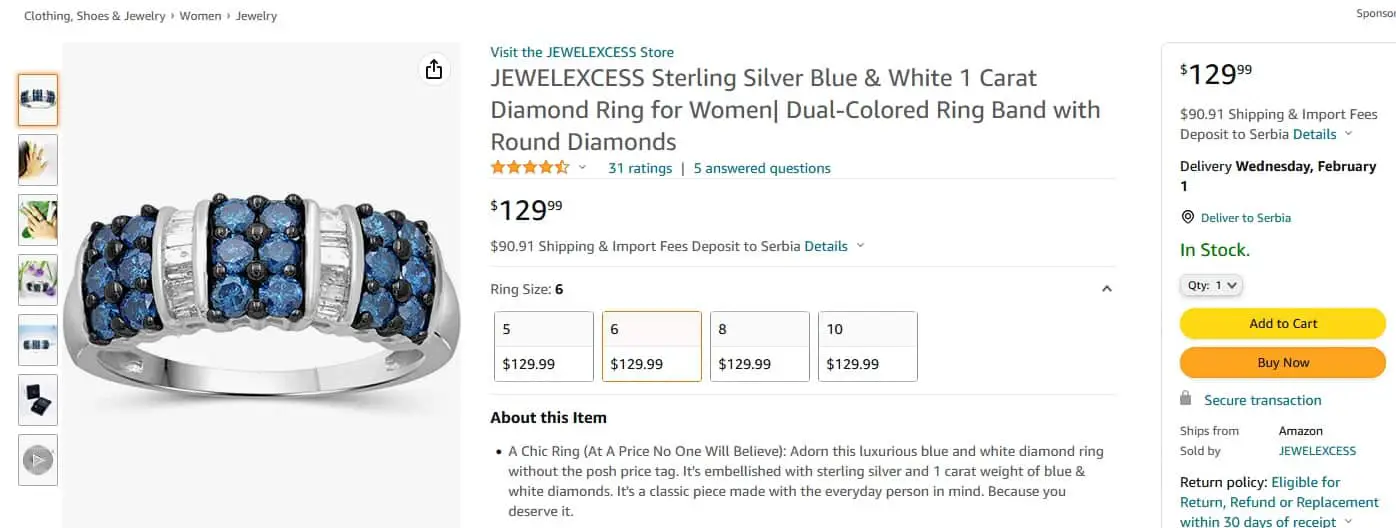
Task: Open the Clothing, Shoes & Jewelry breadcrumb
Action: point(94,16)
